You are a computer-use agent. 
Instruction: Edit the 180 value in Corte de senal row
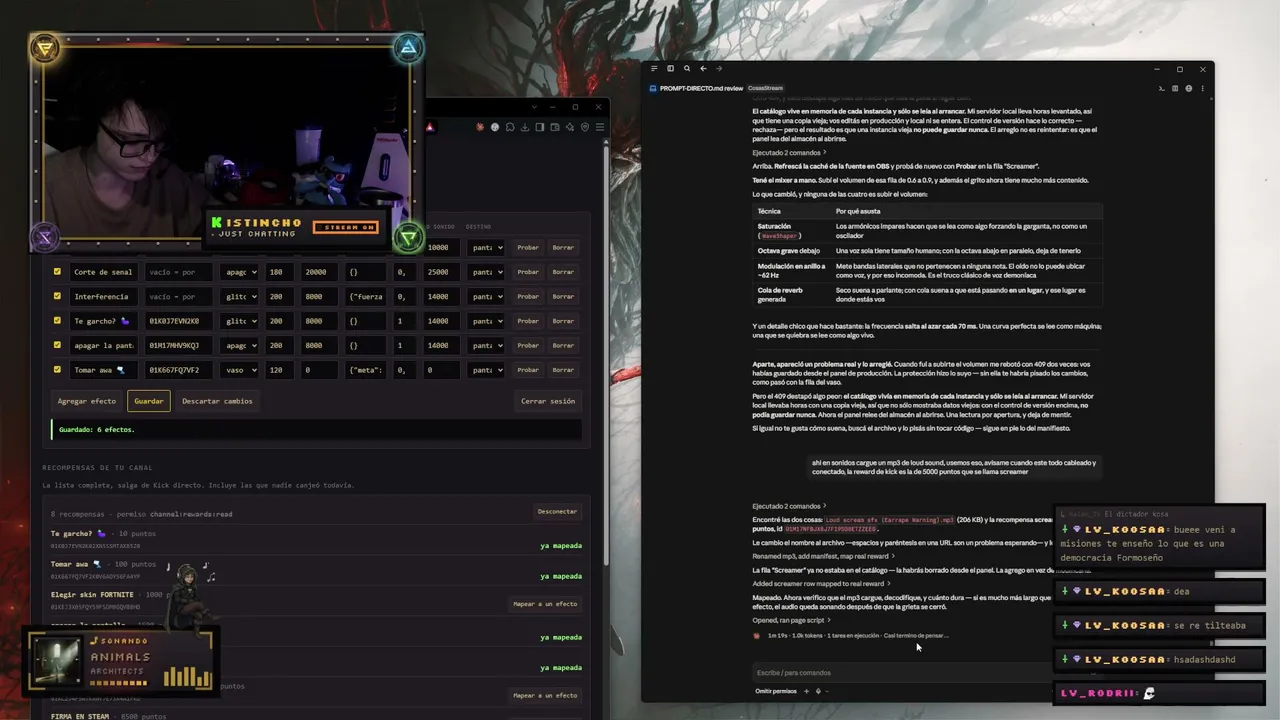coord(280,272)
